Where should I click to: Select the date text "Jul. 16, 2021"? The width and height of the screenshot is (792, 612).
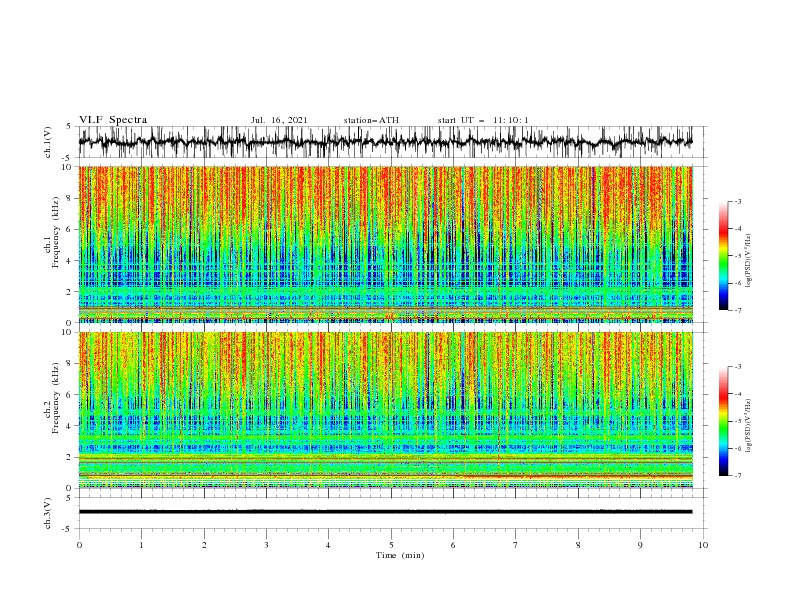point(279,120)
